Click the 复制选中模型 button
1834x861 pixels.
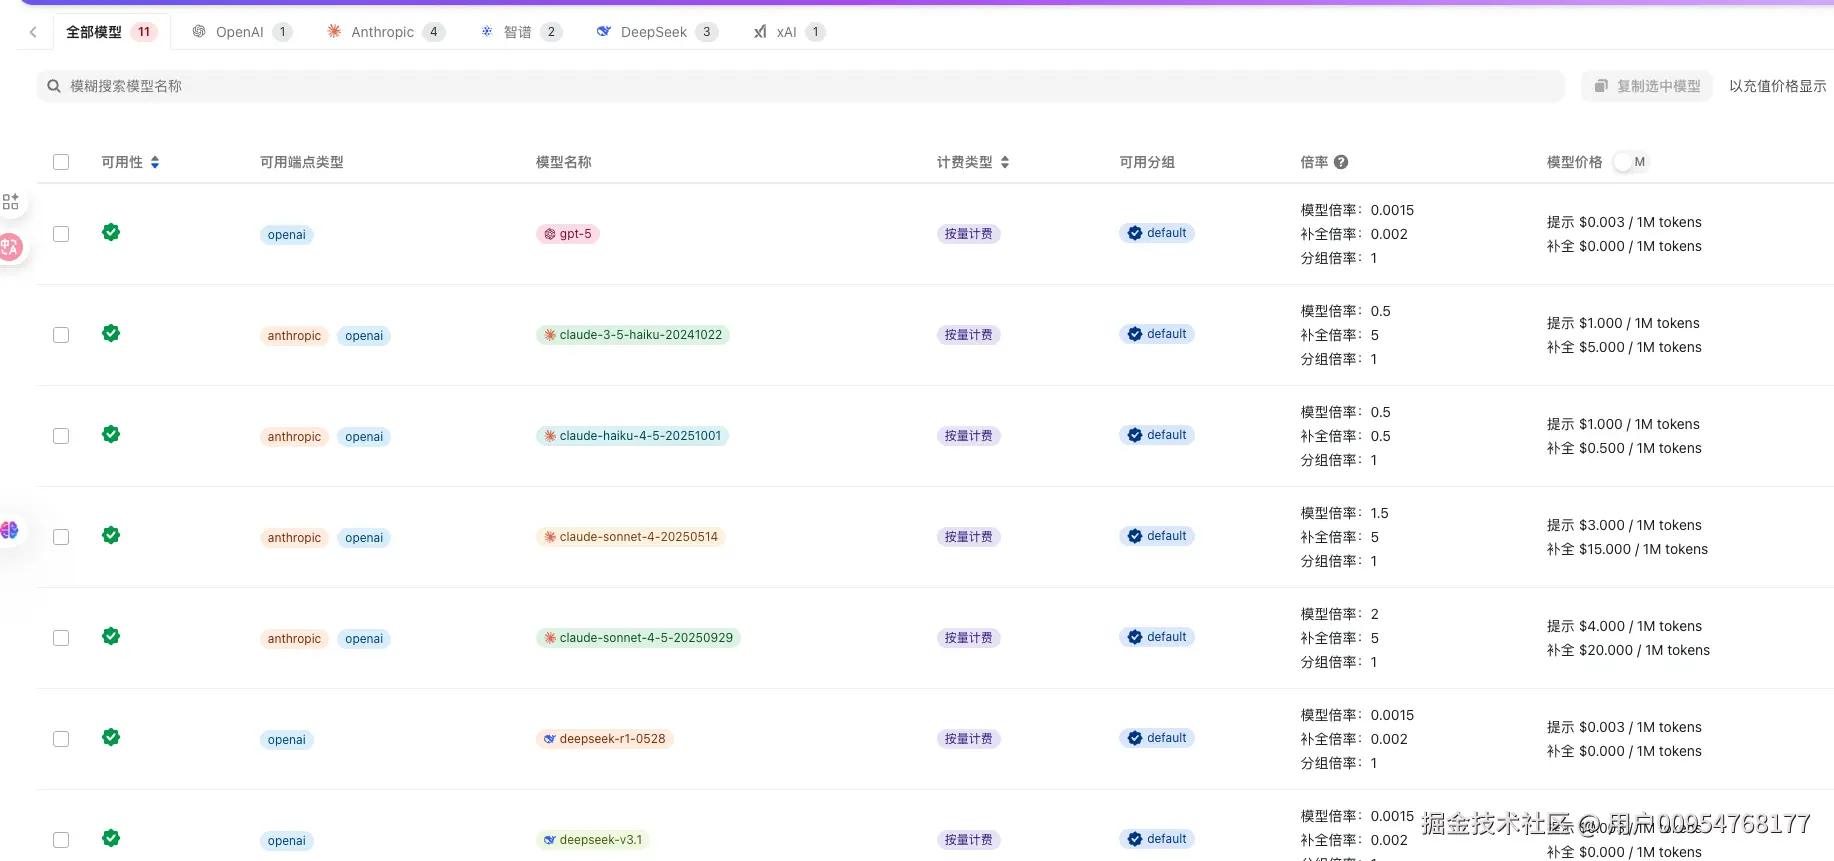(1647, 86)
